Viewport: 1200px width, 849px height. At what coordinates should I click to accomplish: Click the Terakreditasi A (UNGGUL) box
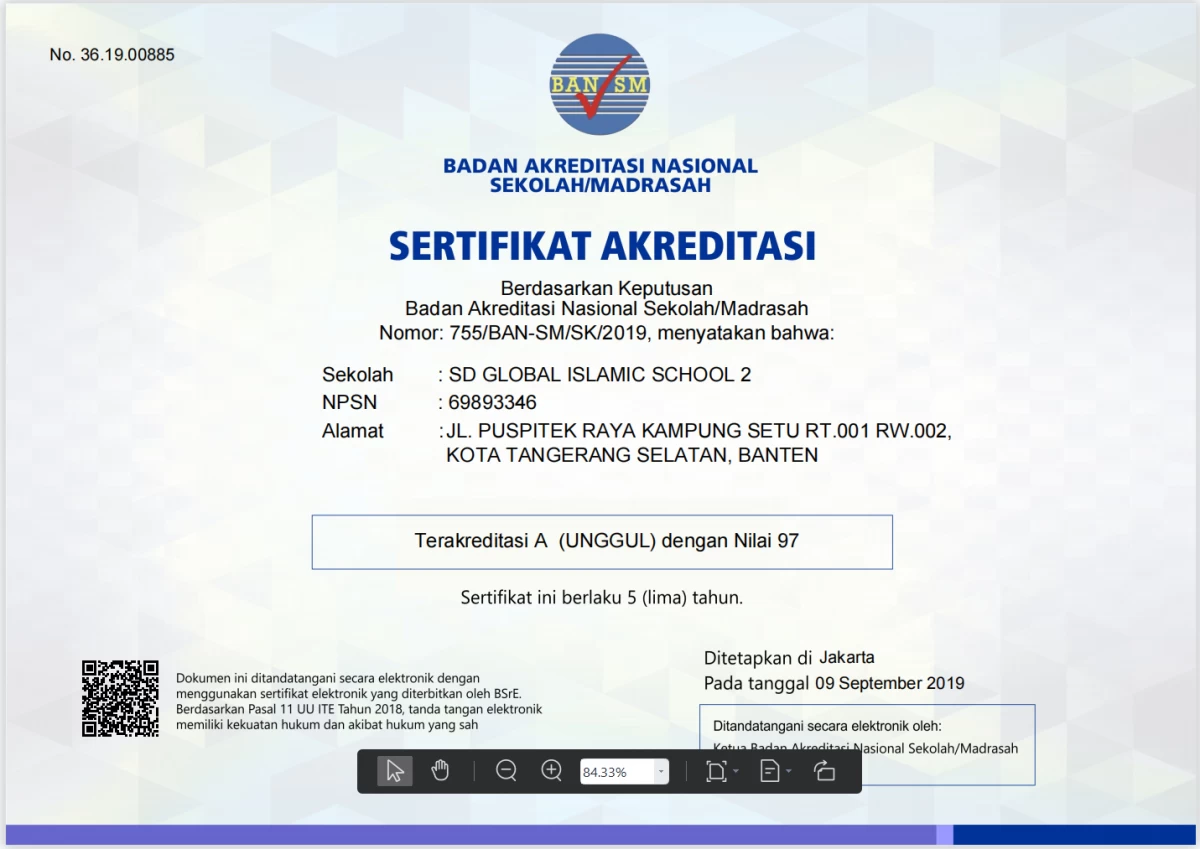click(x=602, y=542)
